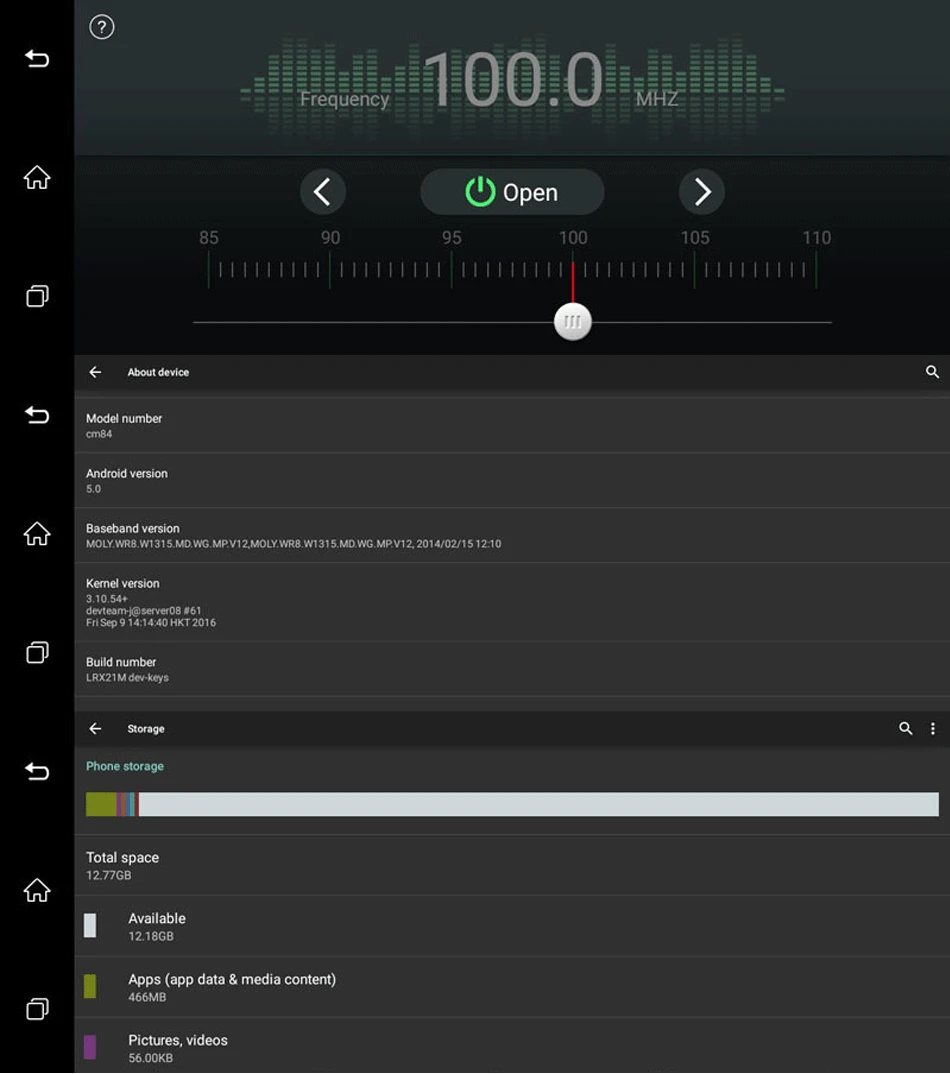
Task: Open the three-dot overflow menu in Storage
Action: pyautogui.click(x=933, y=729)
